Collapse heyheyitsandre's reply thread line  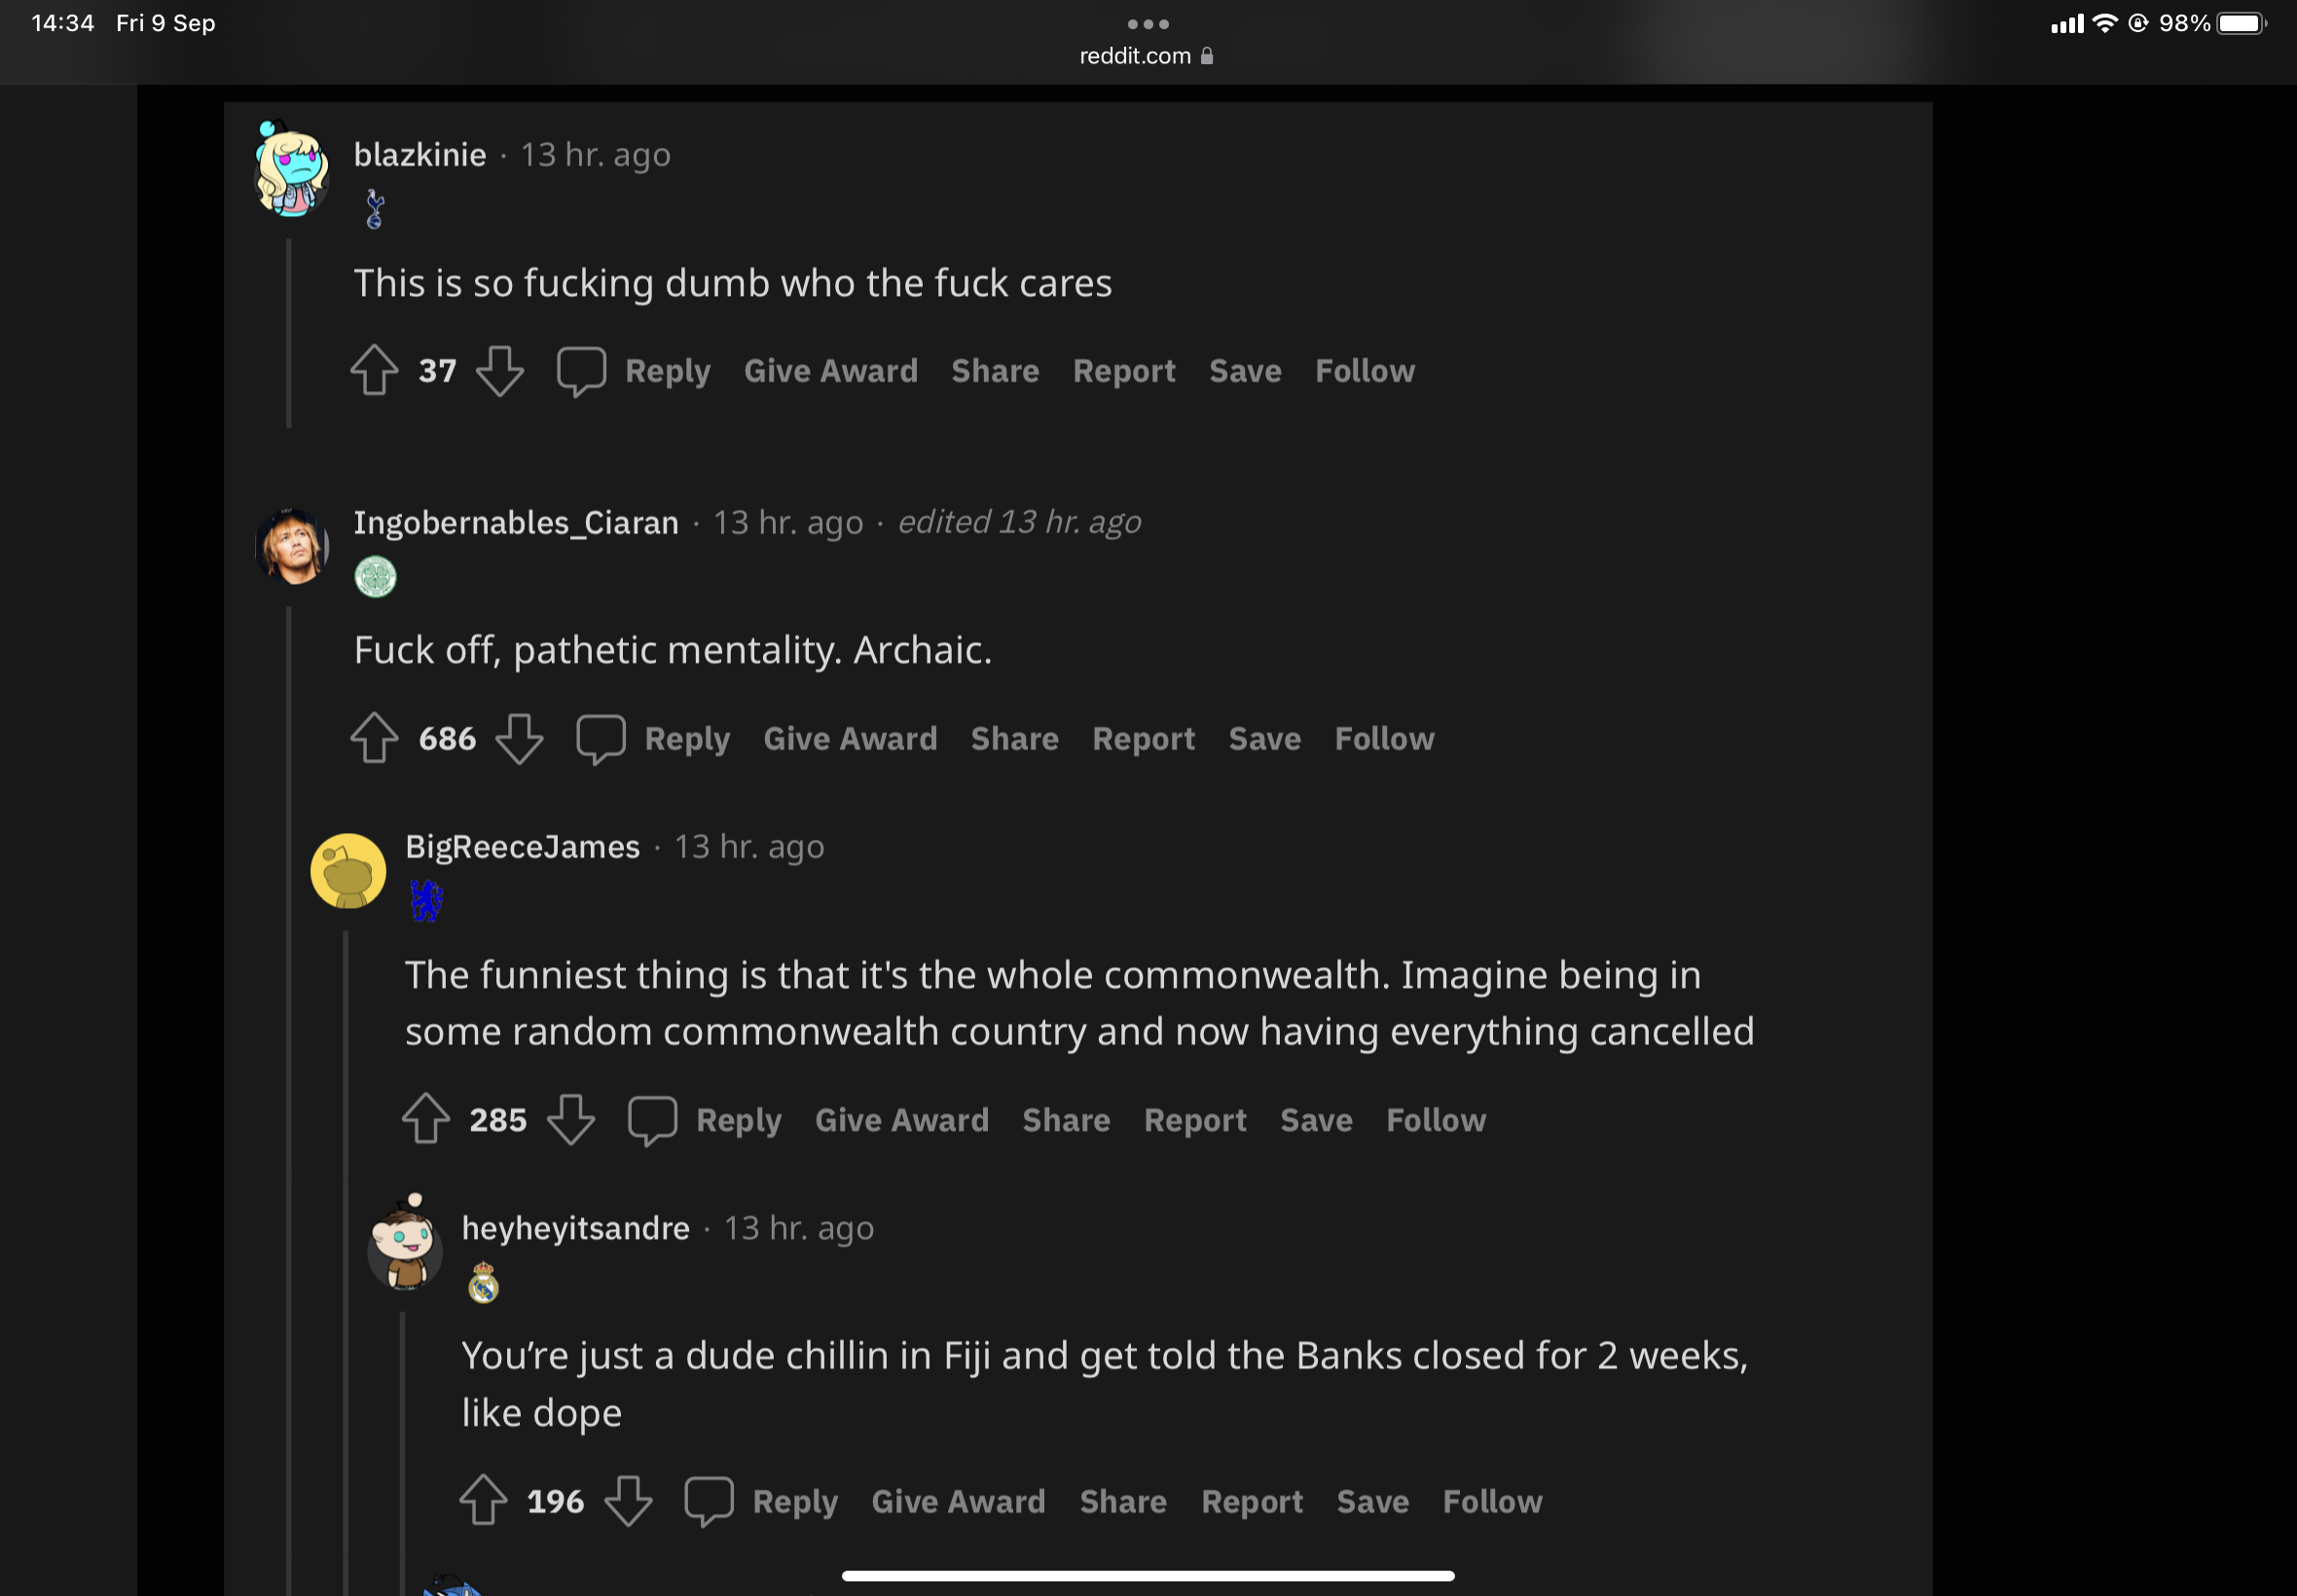[x=403, y=1450]
